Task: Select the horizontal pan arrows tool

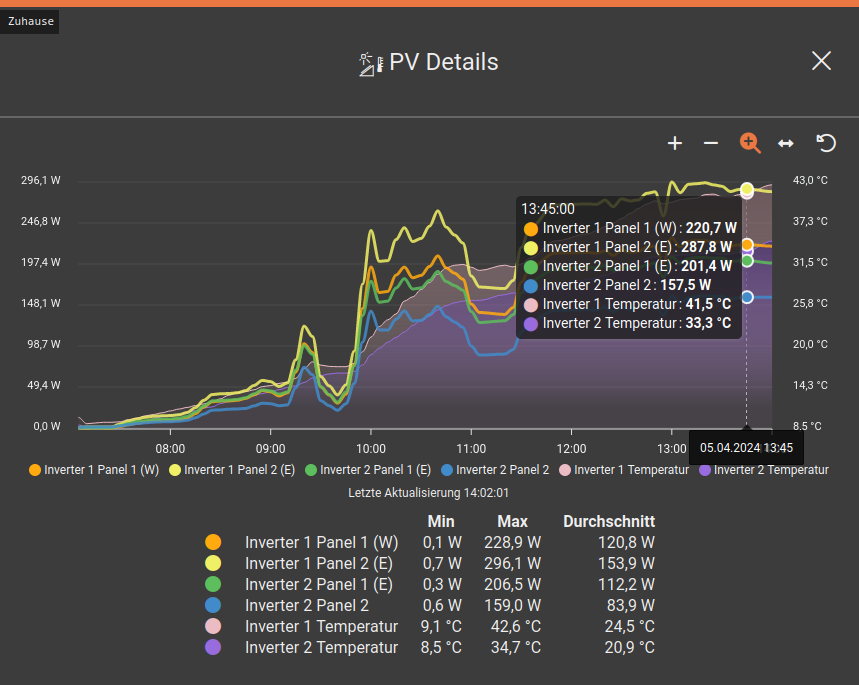Action: 786,144
